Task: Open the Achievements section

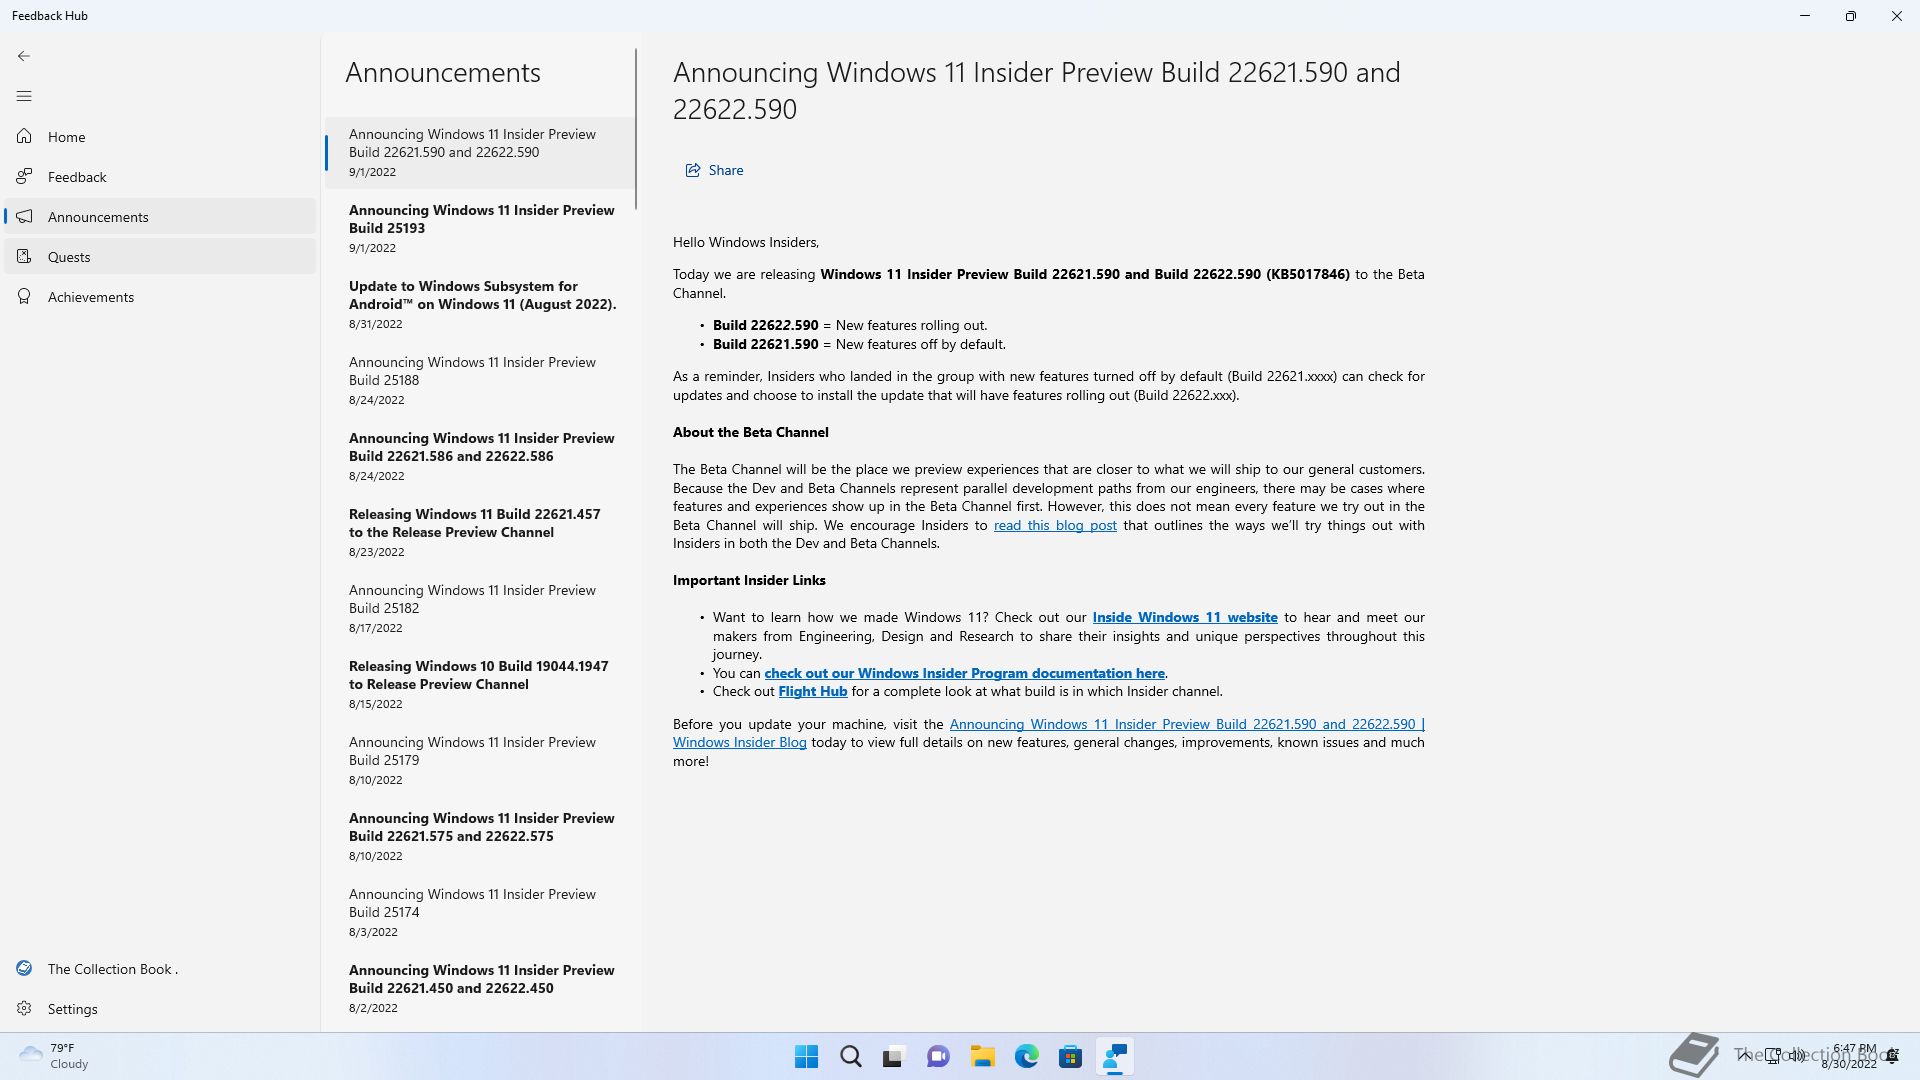Action: (x=160, y=297)
